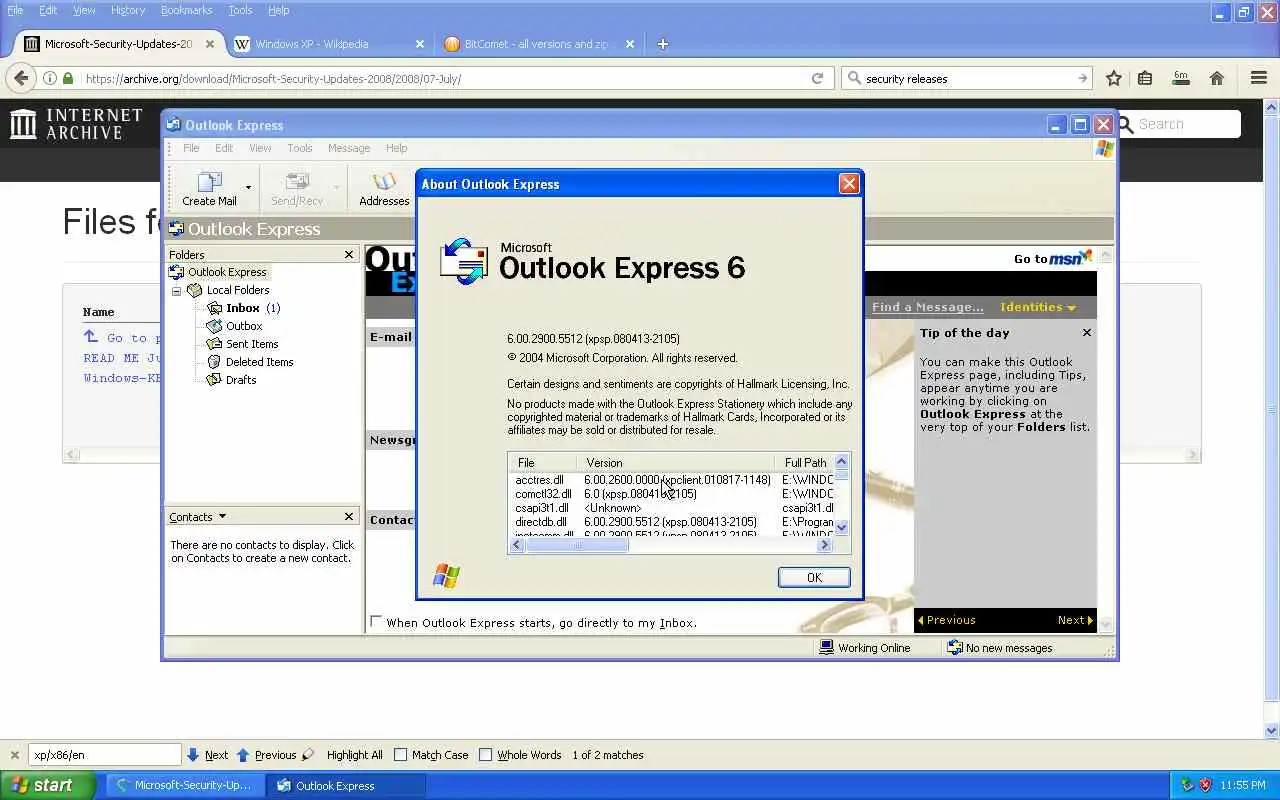Open Outlook Express Edit menu

[x=224, y=148]
